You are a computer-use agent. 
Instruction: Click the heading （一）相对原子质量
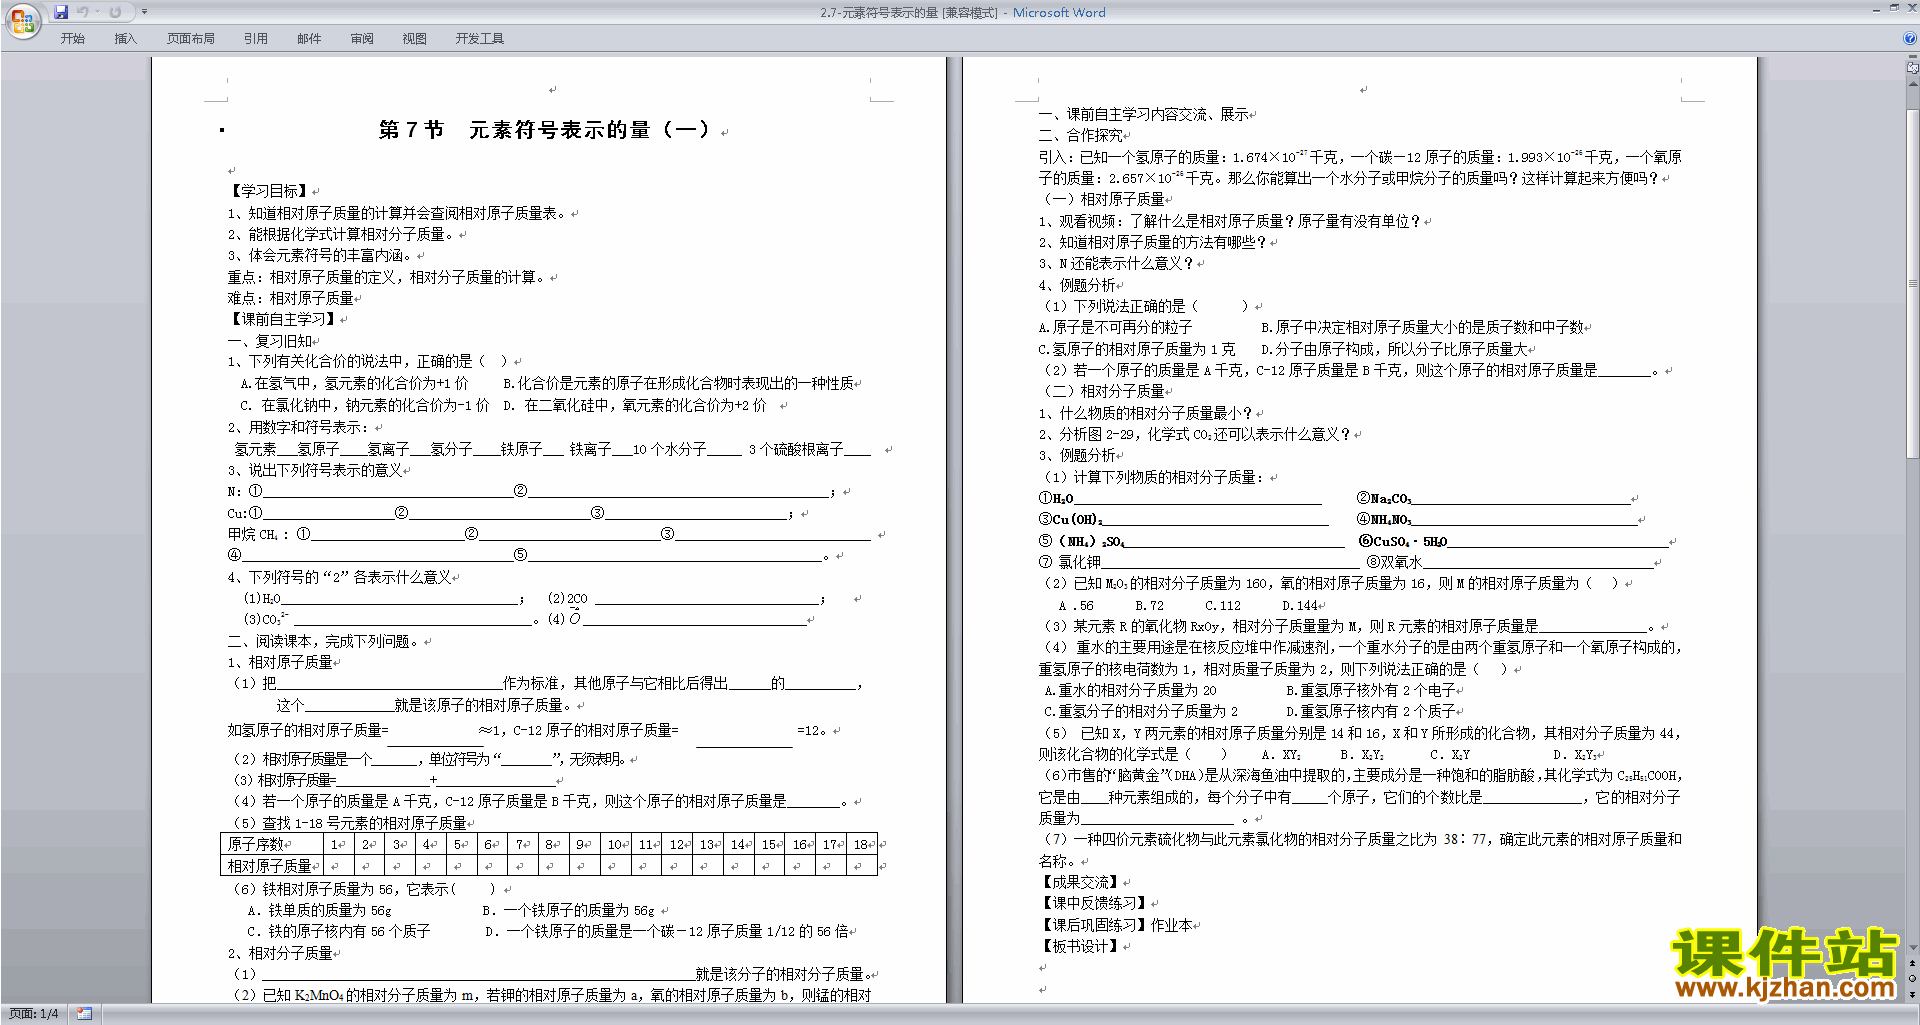[x=1104, y=199]
